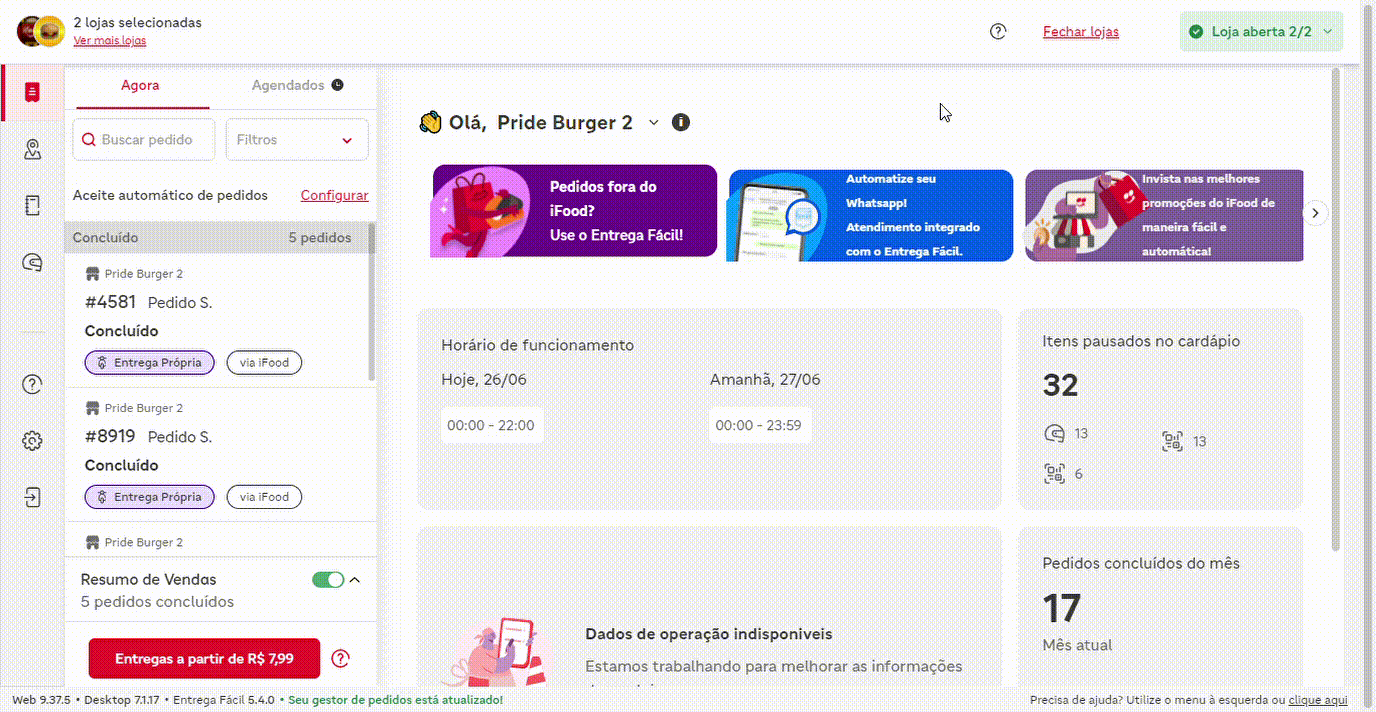This screenshot has height=712, width=1376.
Task: Click the helmet icon with count 13
Action: point(1054,433)
